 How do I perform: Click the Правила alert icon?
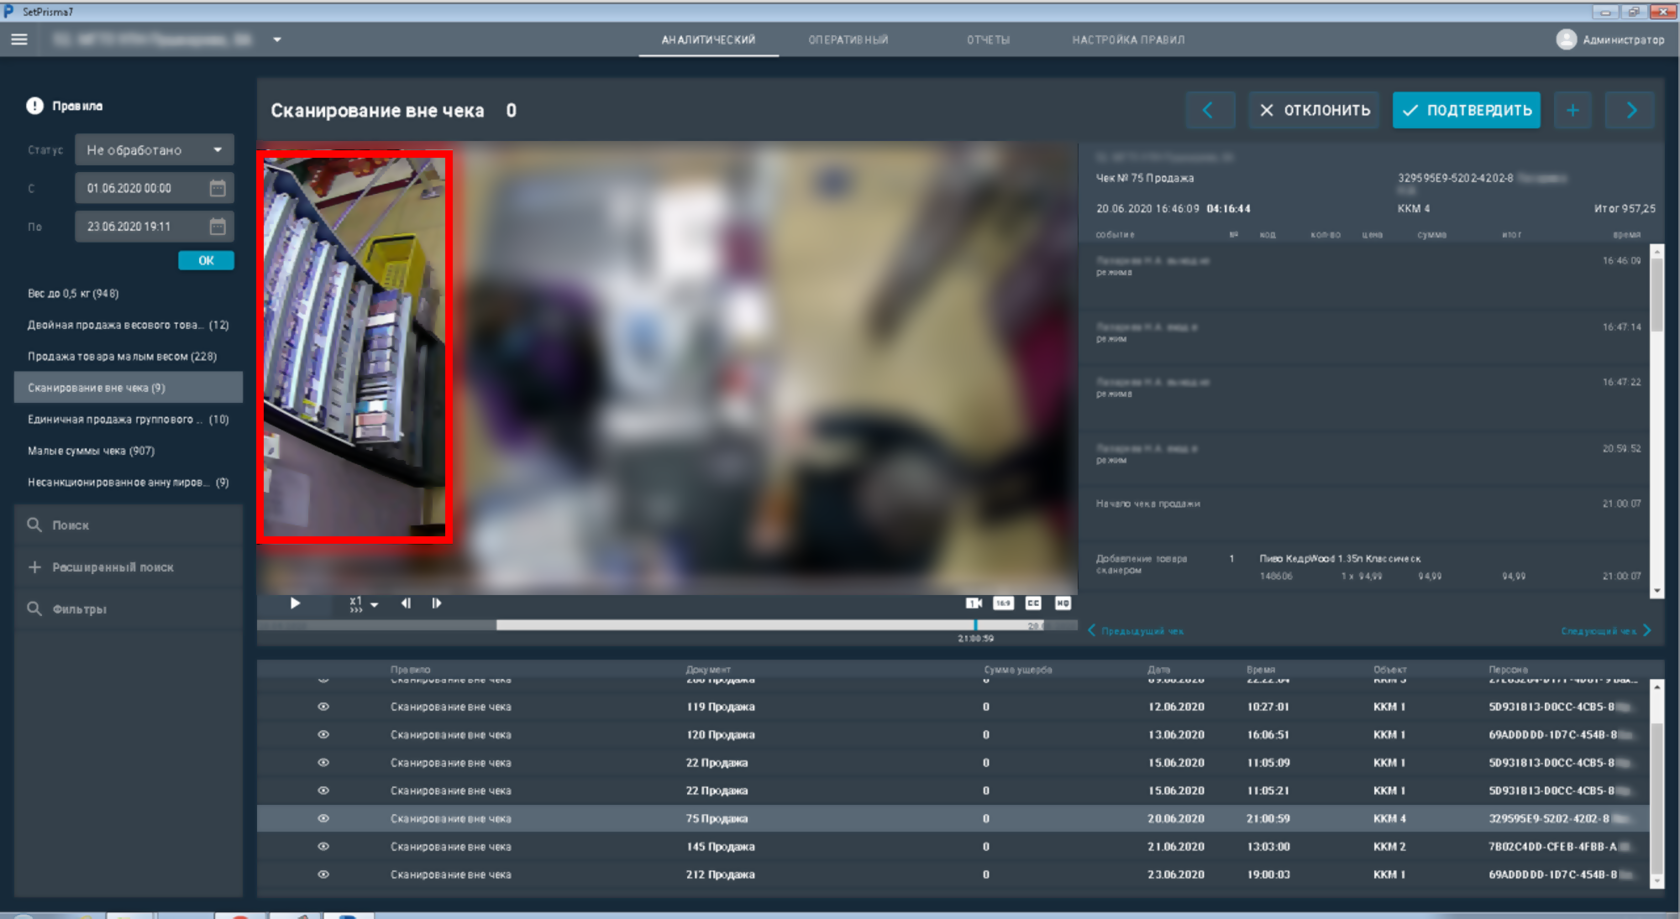(35, 106)
